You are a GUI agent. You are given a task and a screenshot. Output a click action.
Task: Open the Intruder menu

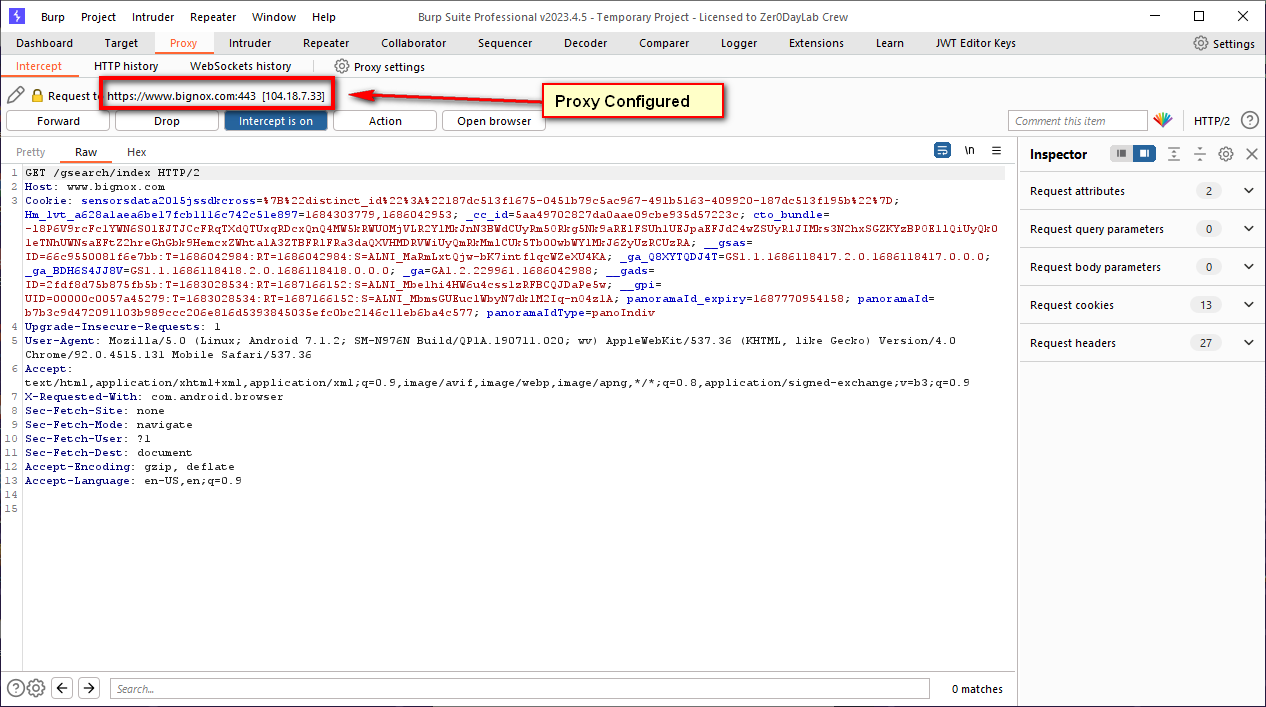pos(153,17)
